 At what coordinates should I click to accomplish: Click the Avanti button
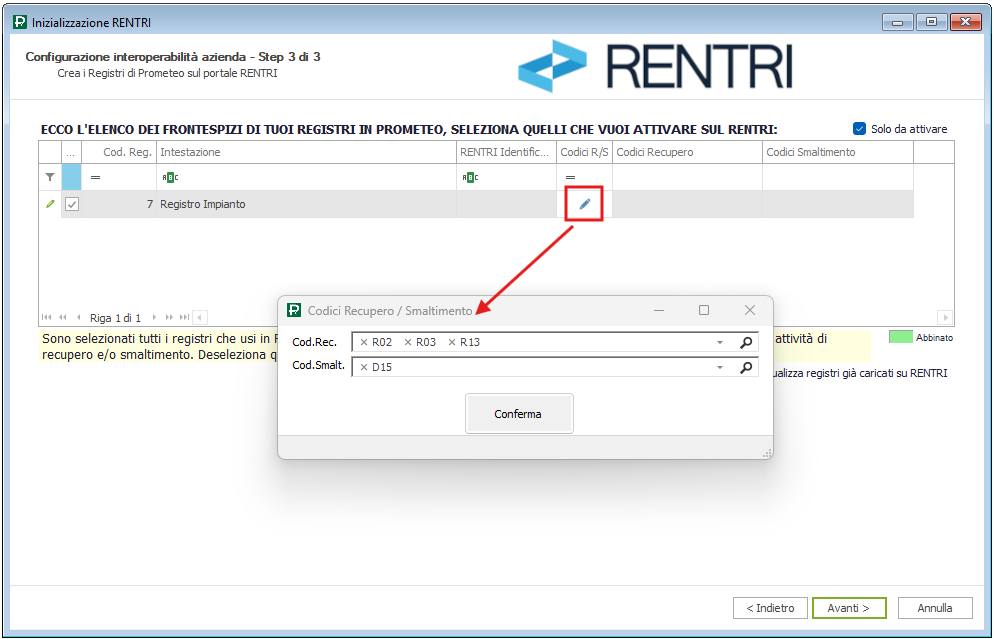(x=848, y=608)
